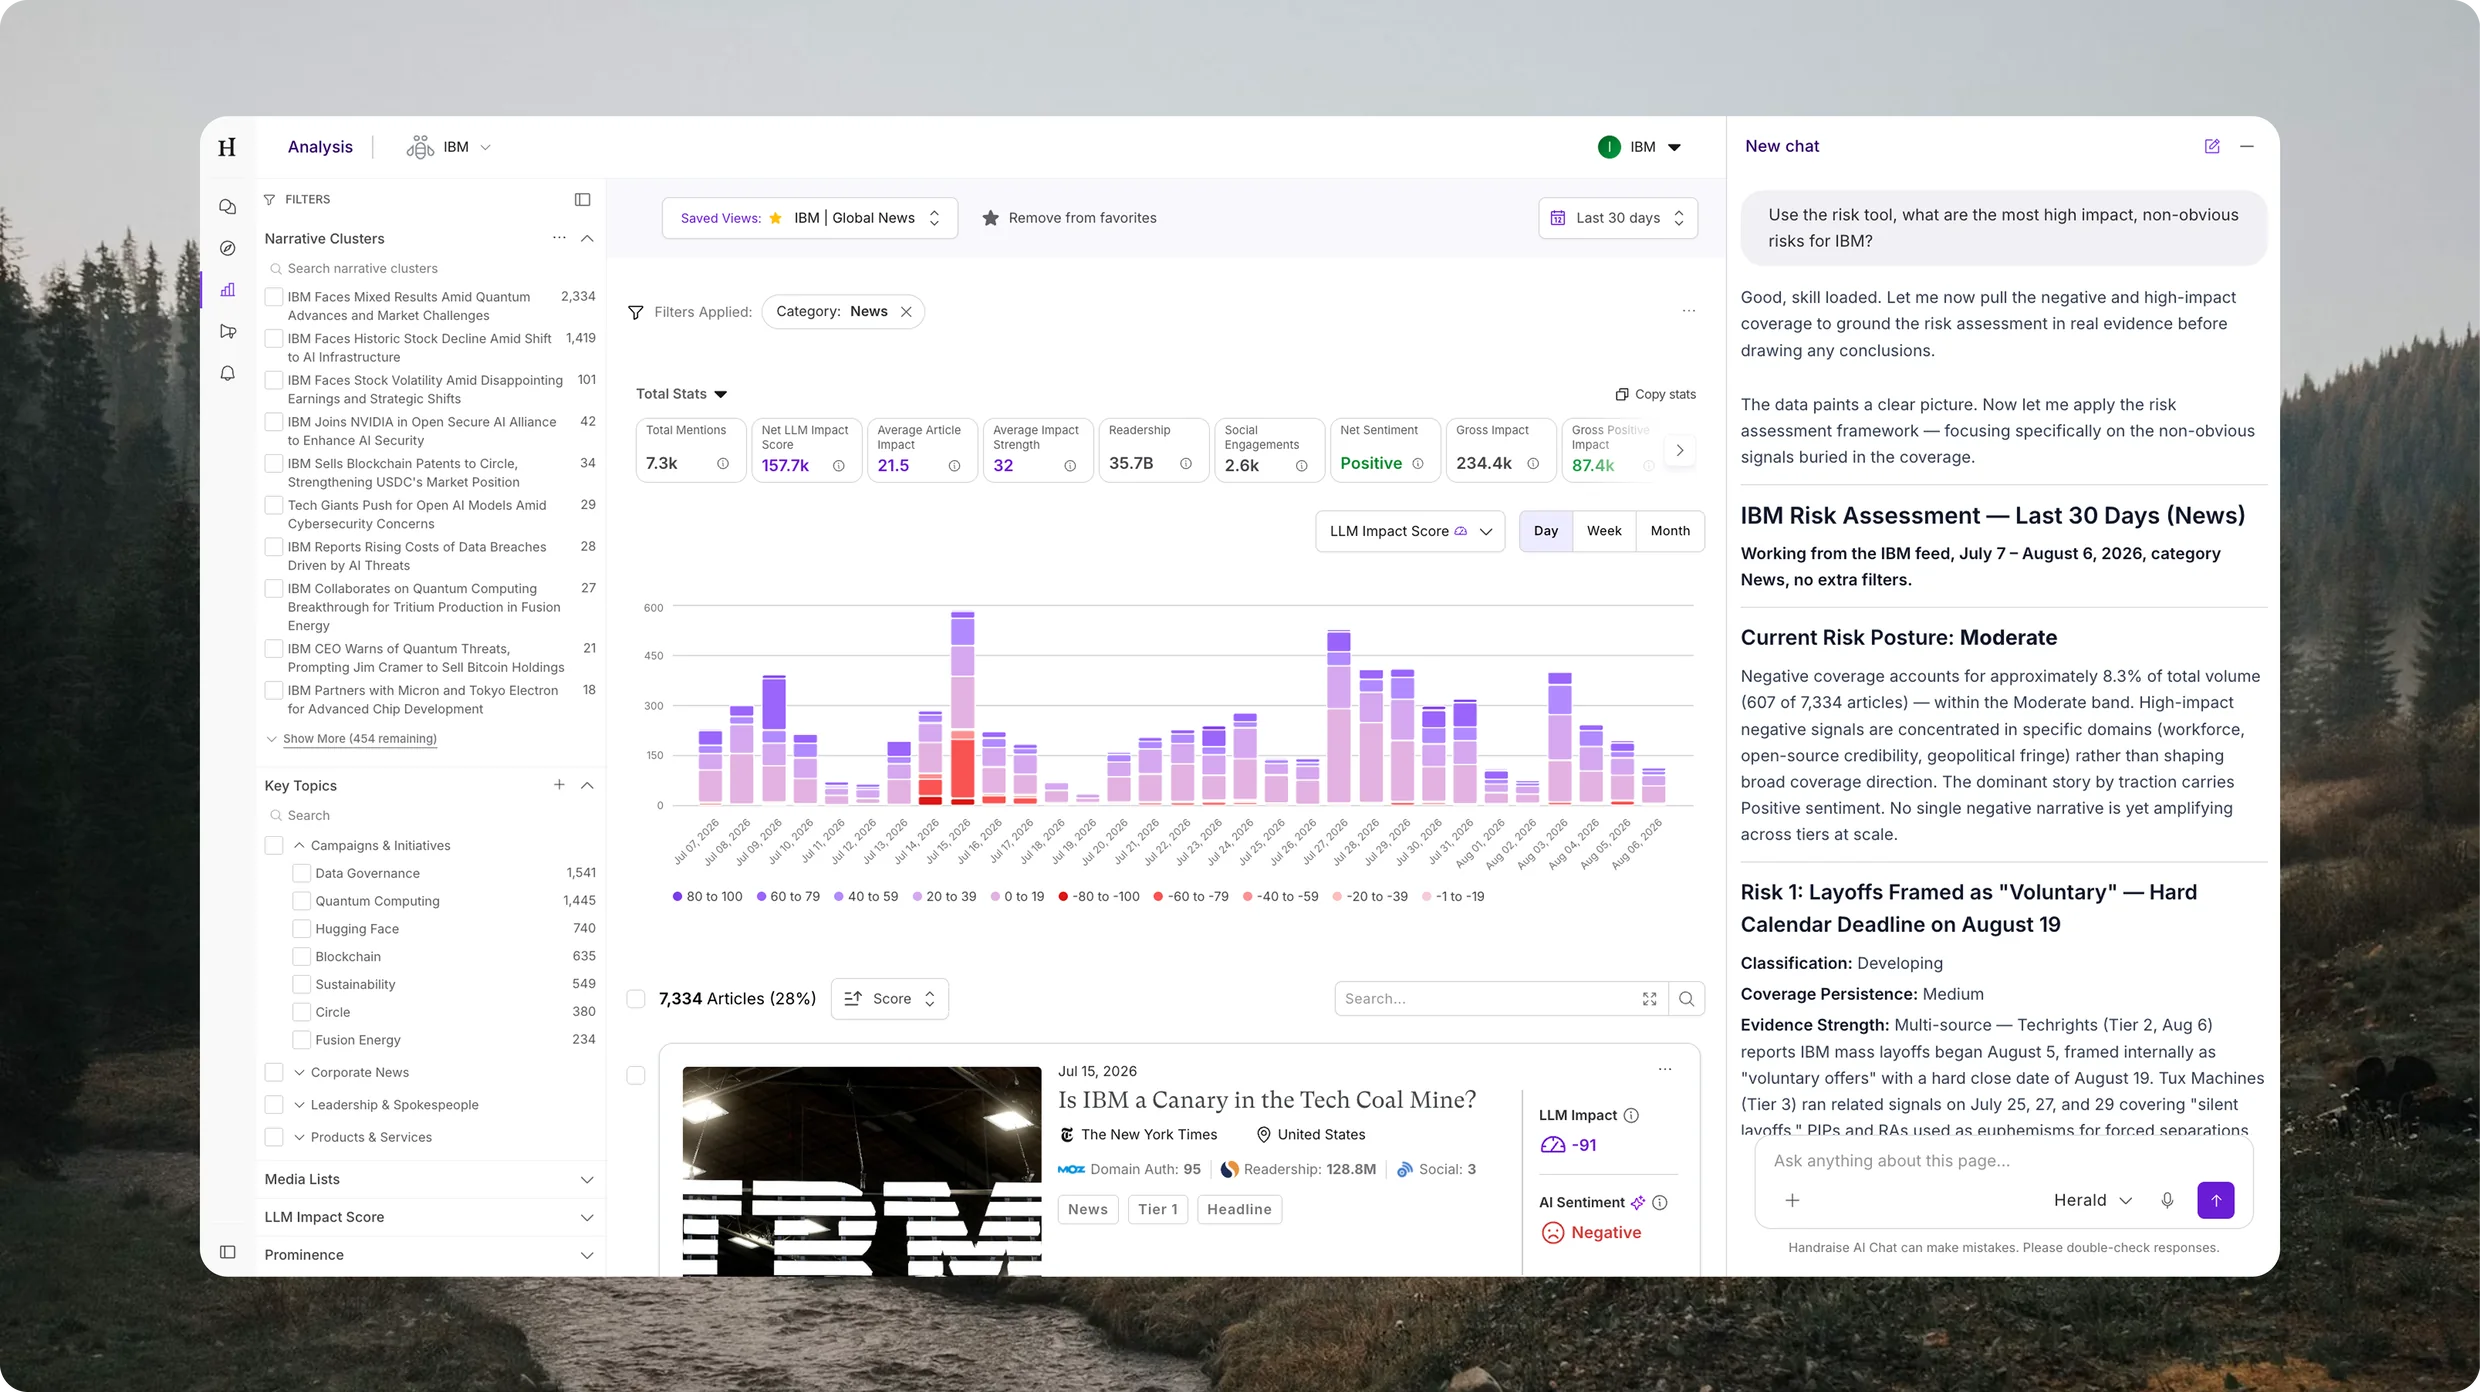Check IBM Faces Mixed Results cluster
The image size is (2480, 1392).
[273, 297]
